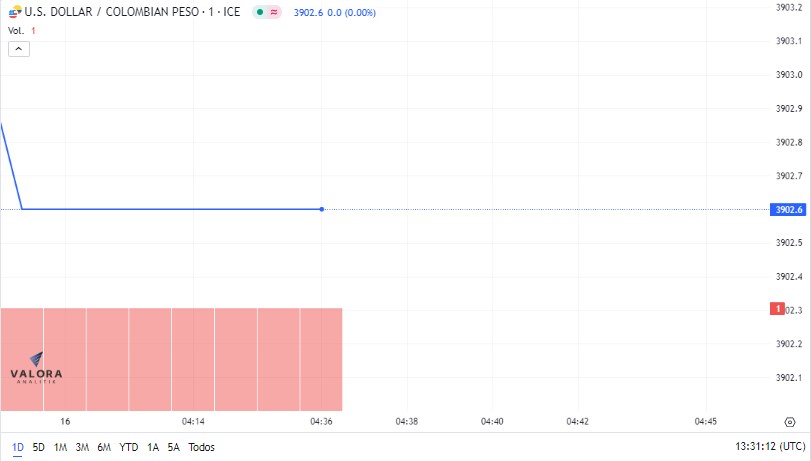This screenshot has height=461, width=811.
Task: Click the green market status dot
Action: coord(260,12)
